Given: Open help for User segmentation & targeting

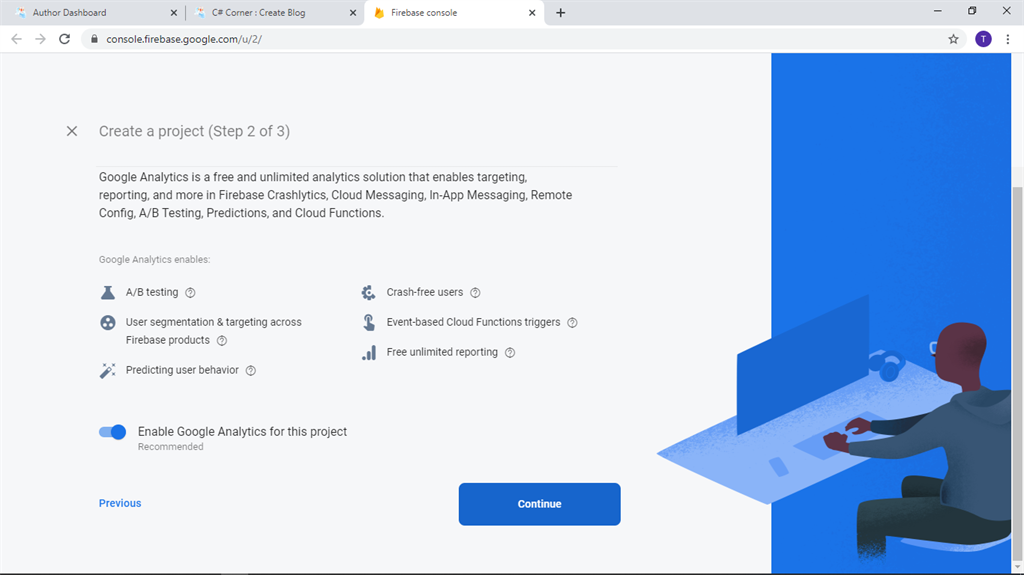Looking at the screenshot, I should coord(222,340).
